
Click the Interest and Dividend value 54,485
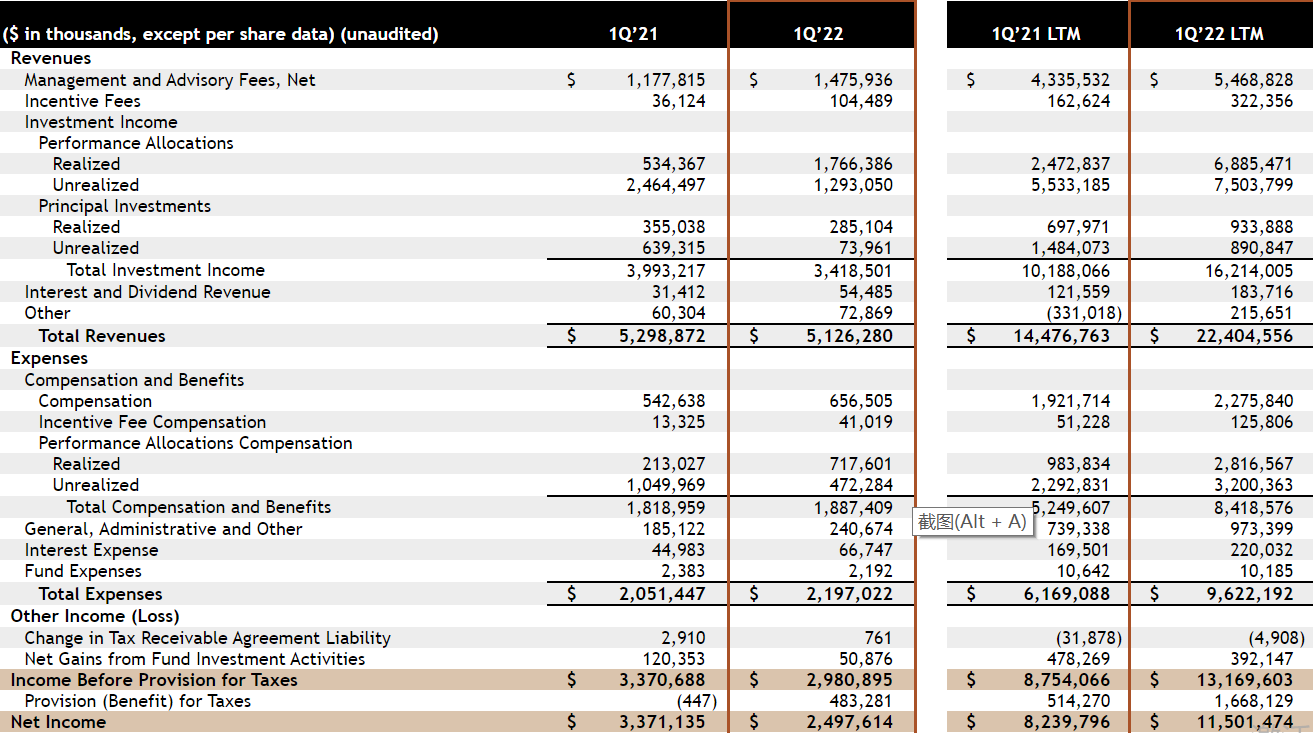[866, 292]
